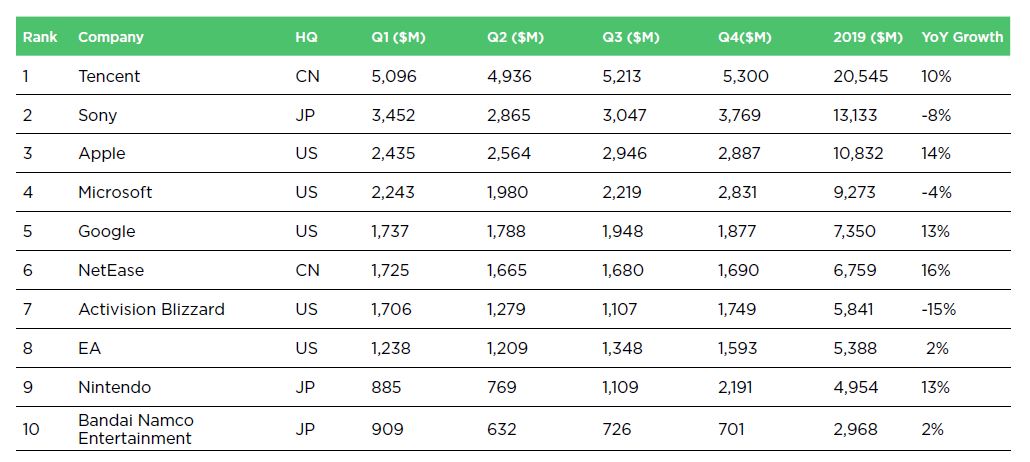Select the Q3 ($M) column header
The height and width of the screenshot is (462, 1030).
tap(631, 37)
